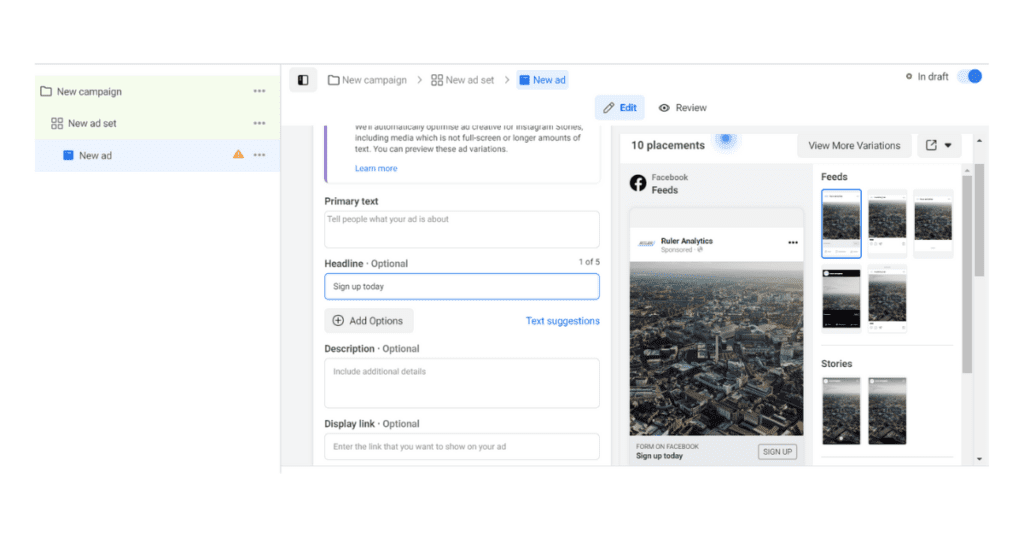Open the Learn more link
The width and height of the screenshot is (1024, 536).
[x=376, y=168]
